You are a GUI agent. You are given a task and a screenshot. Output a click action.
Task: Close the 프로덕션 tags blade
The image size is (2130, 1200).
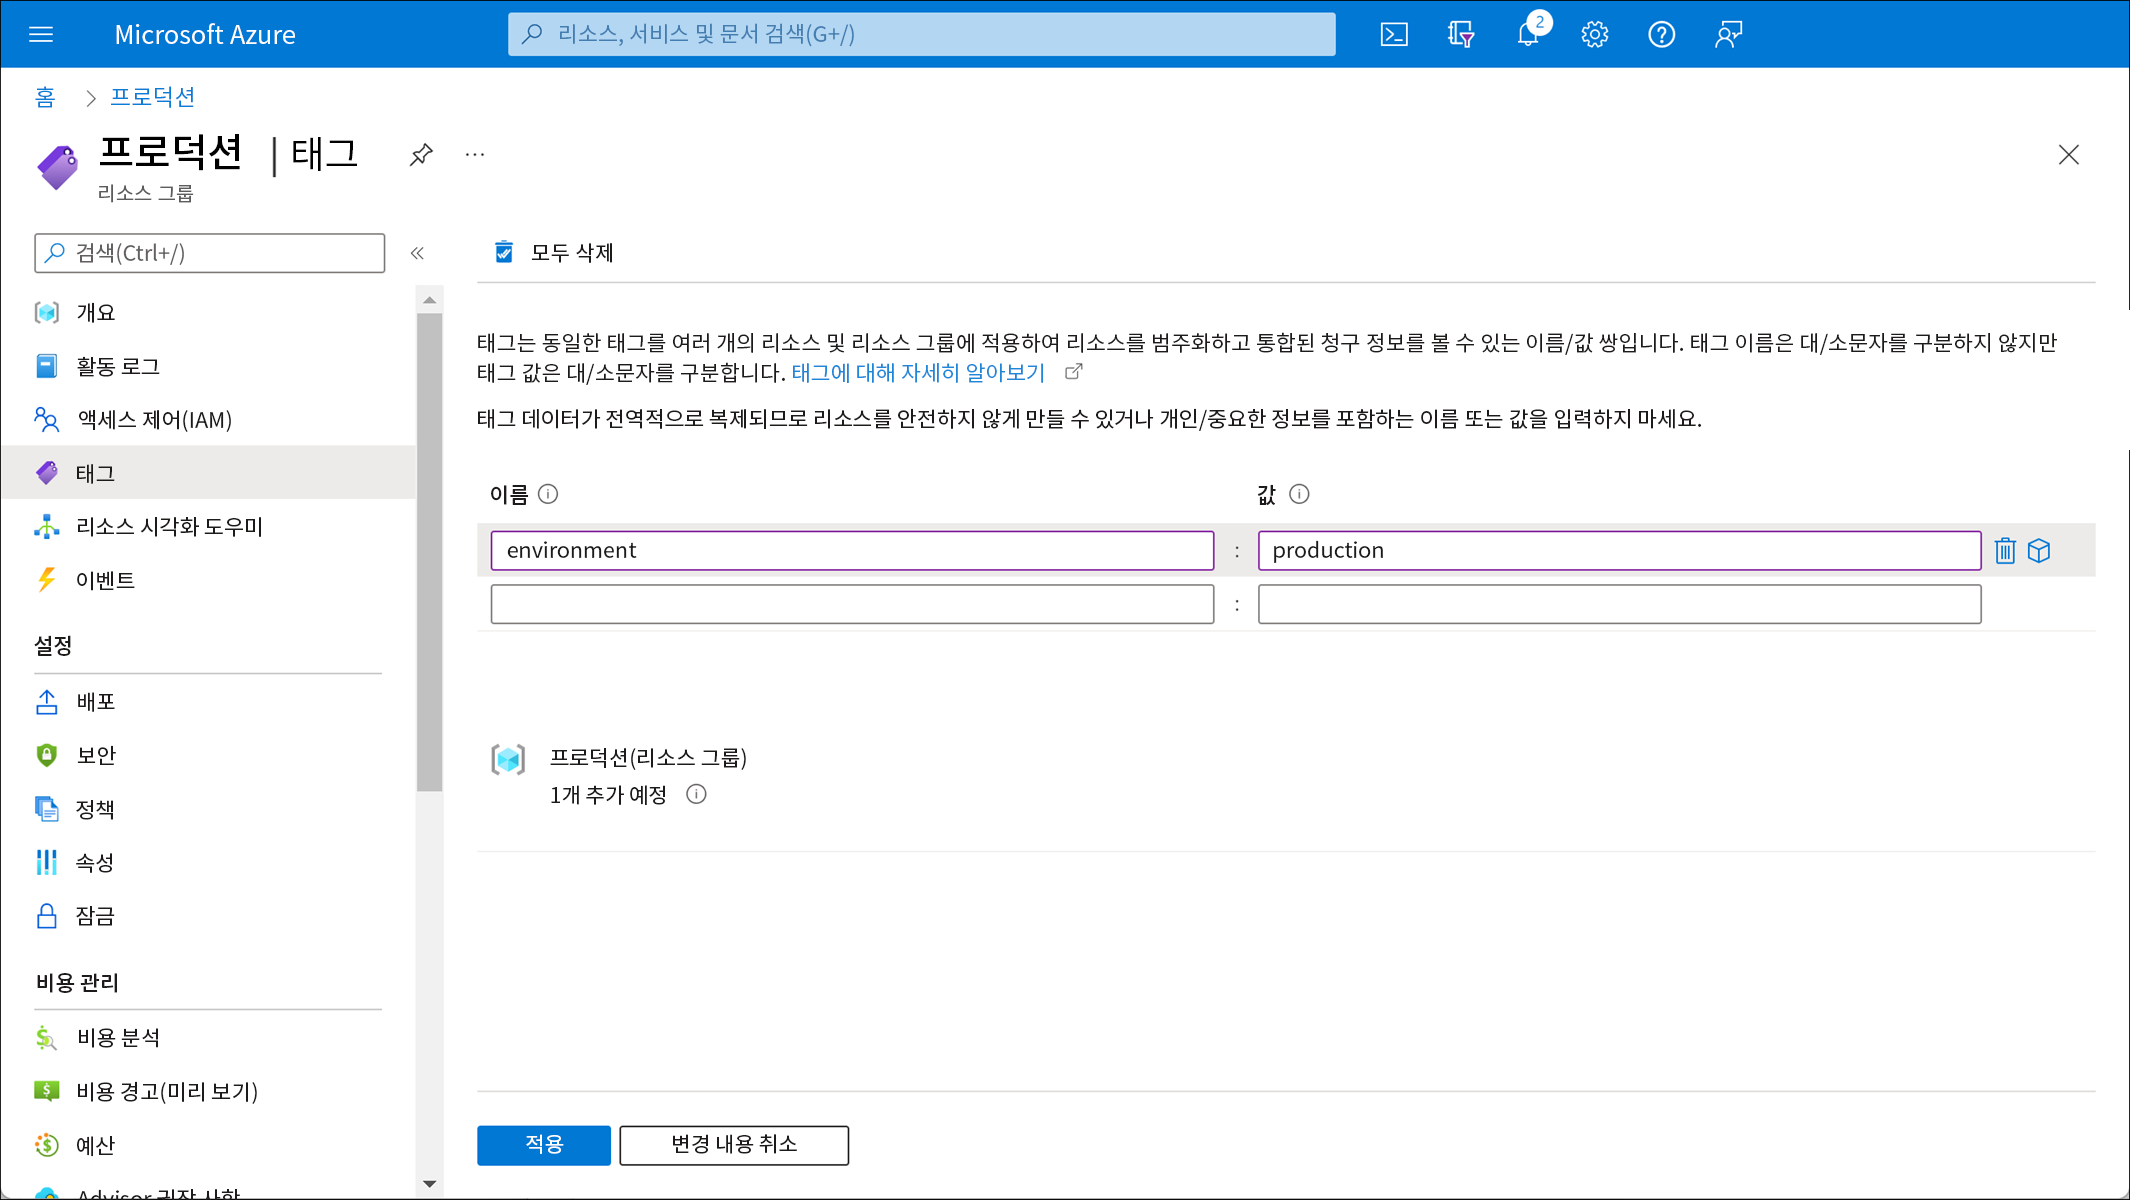click(2069, 155)
